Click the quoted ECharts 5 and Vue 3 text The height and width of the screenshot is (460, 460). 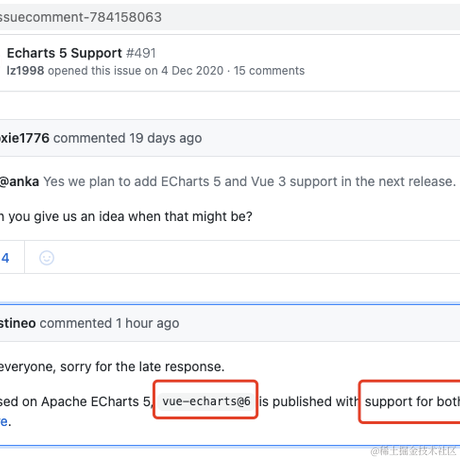click(249, 182)
